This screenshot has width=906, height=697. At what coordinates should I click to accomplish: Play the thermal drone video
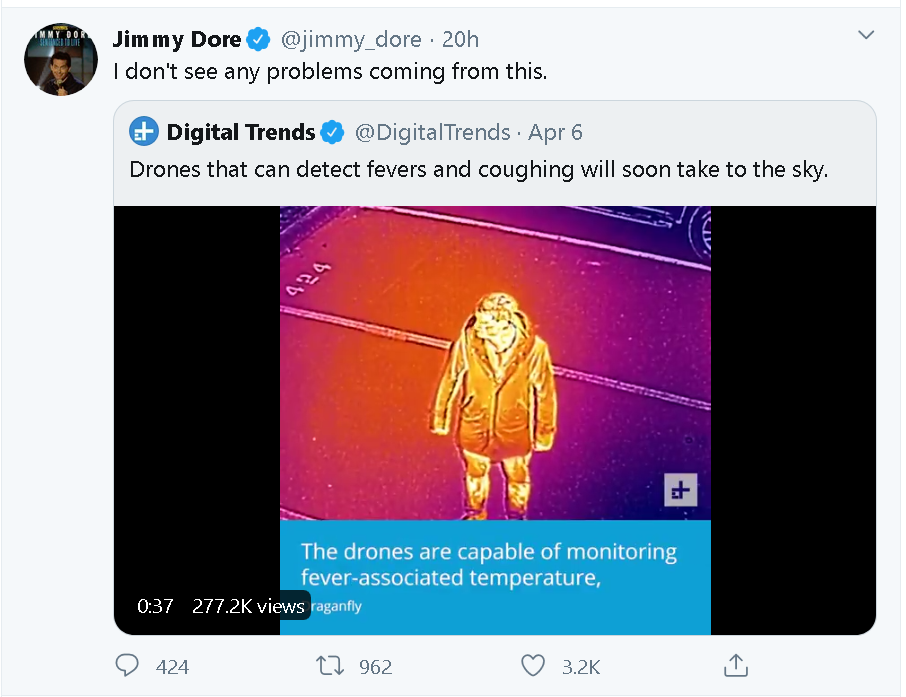click(495, 420)
